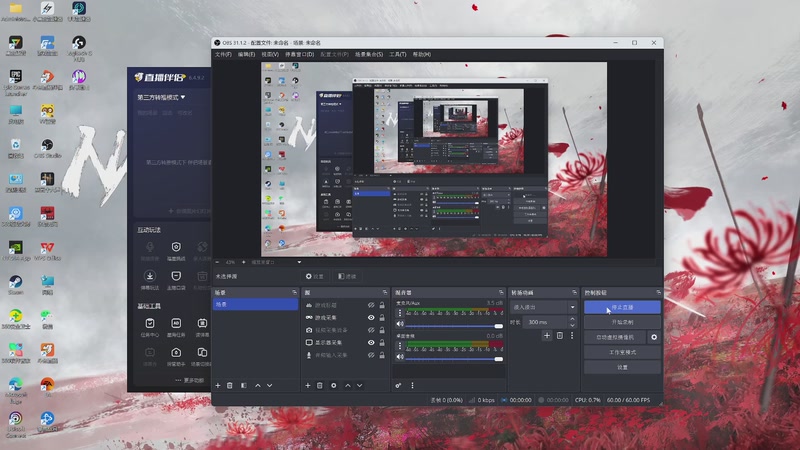The image size is (800, 450).
Task: Open scene filters icon in Scenes toolbar
Action: point(244,386)
